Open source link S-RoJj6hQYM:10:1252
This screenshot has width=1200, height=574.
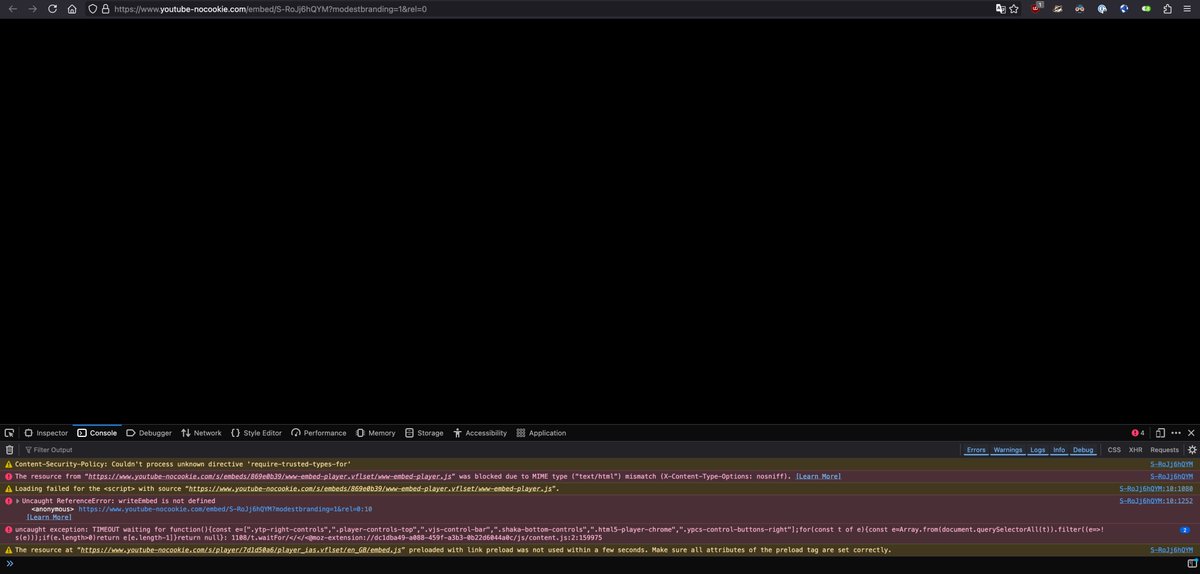[1157, 500]
